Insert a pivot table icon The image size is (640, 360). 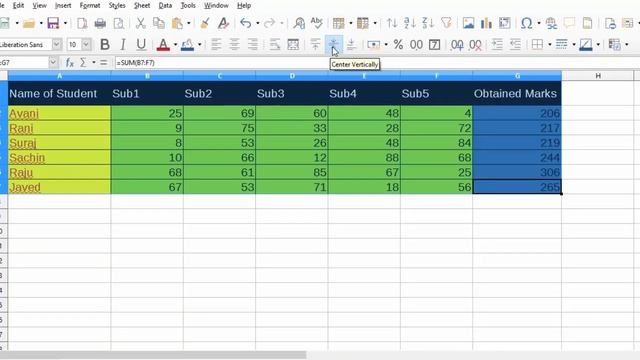504,23
